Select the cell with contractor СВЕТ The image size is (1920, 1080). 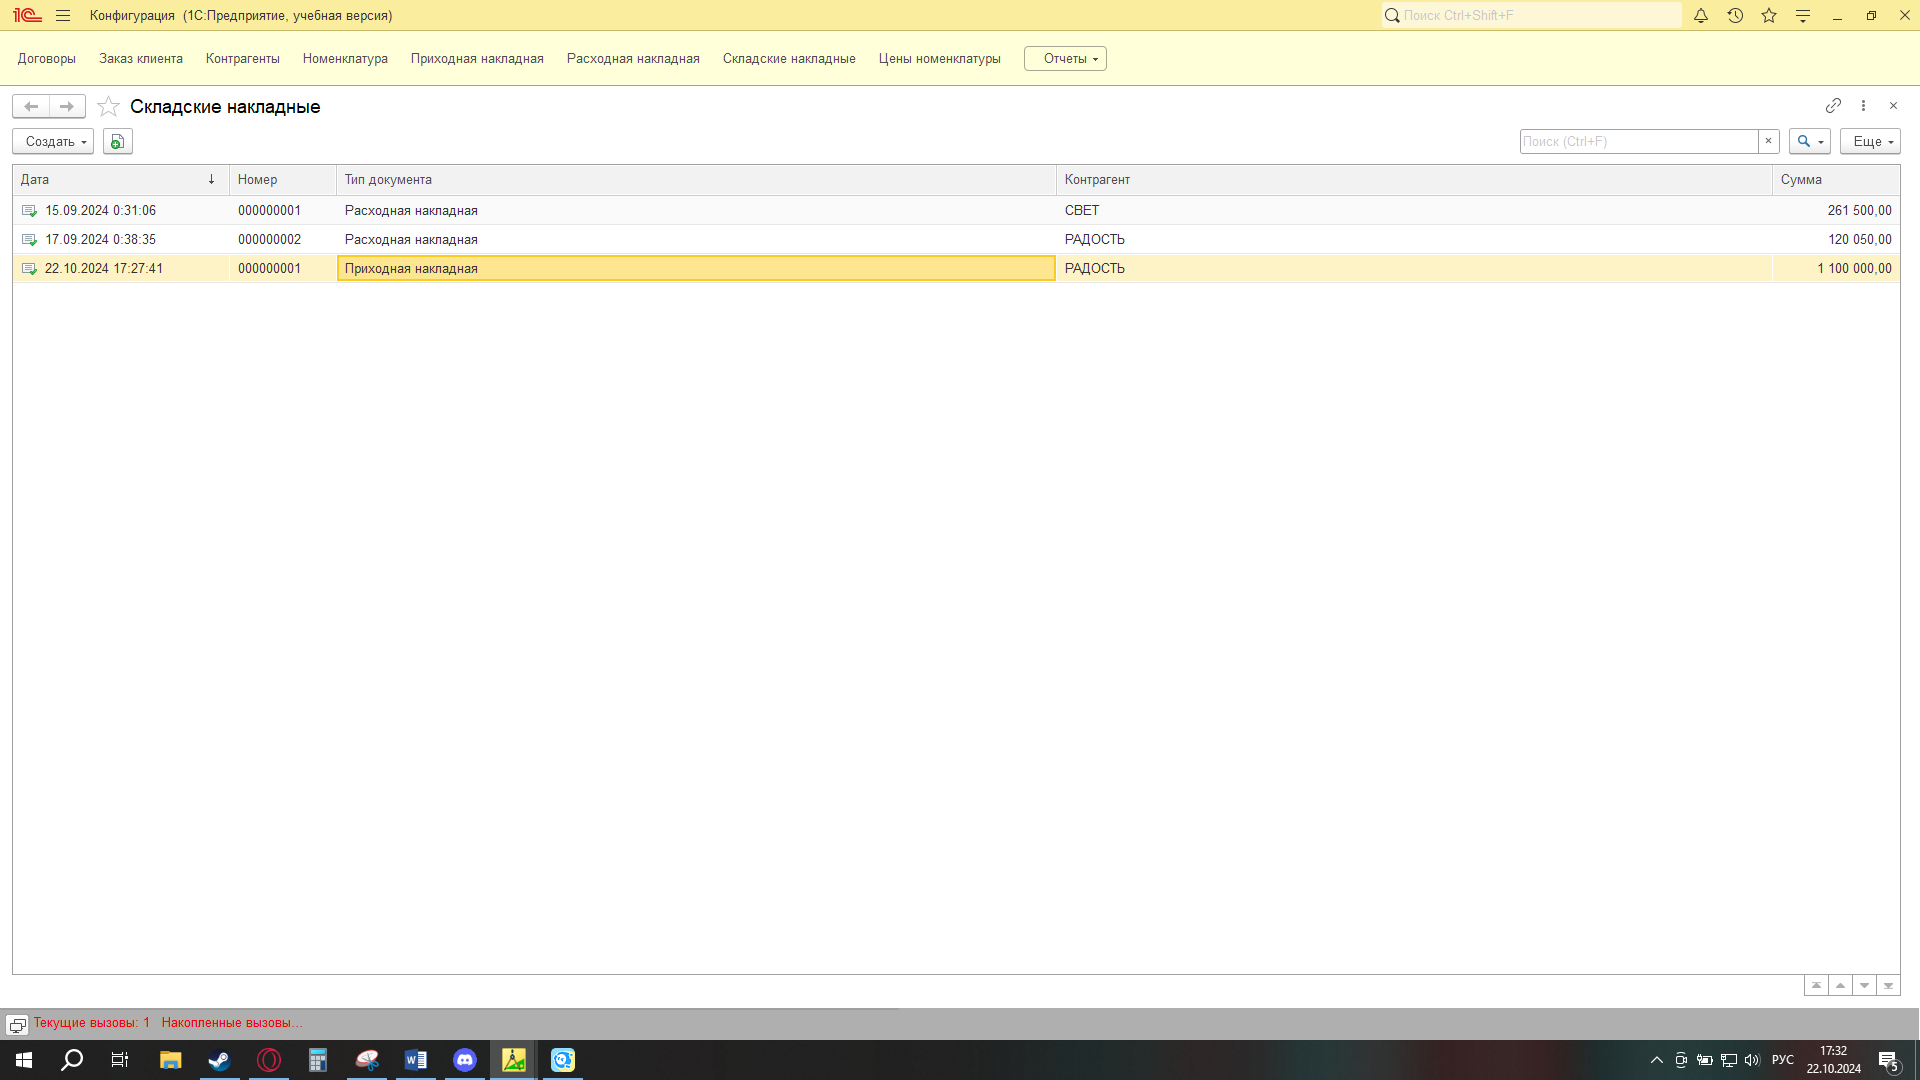[x=1414, y=210]
